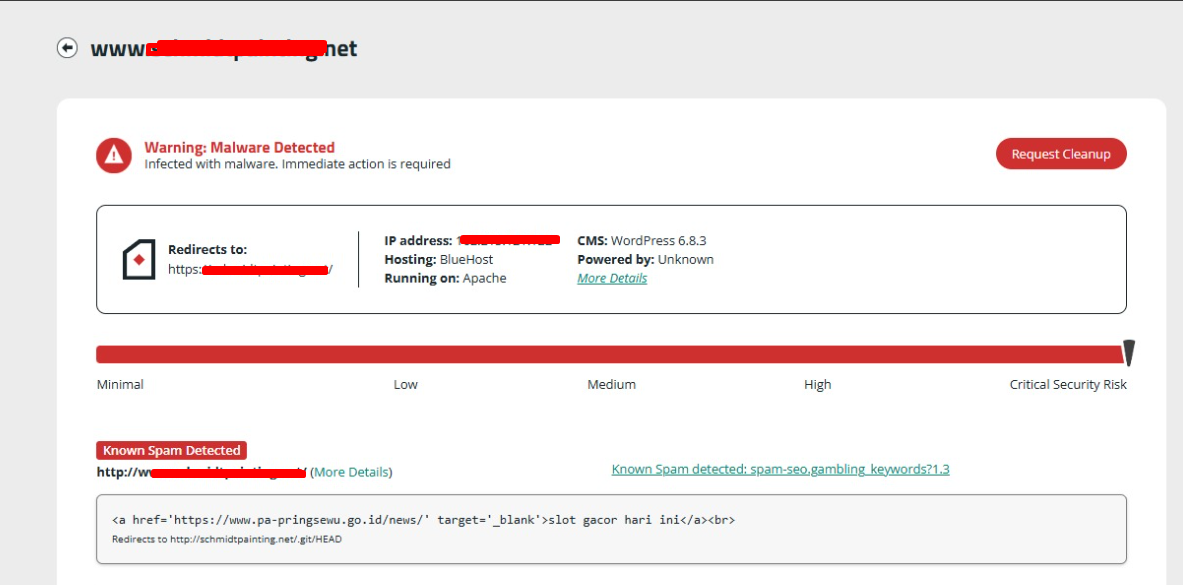
Task: Click the black risk meter pointer marker
Action: [x=1129, y=353]
